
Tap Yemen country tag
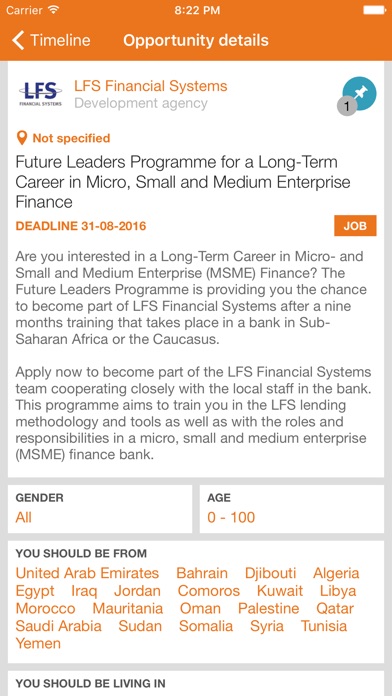(x=38, y=643)
